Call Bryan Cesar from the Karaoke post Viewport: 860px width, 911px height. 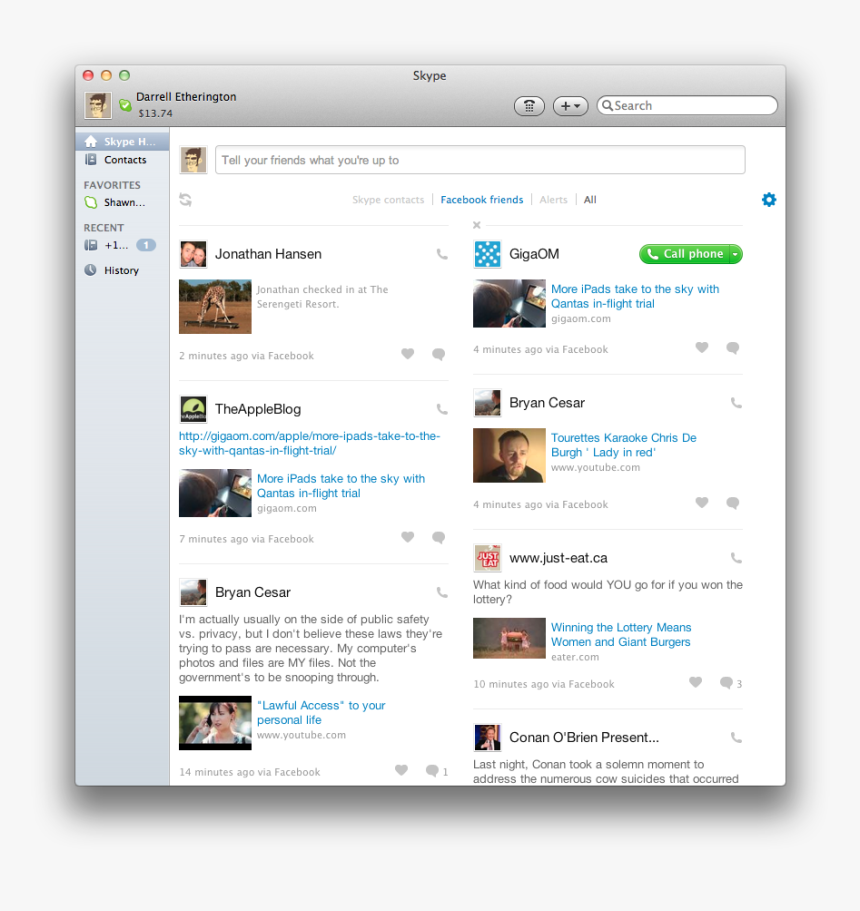[736, 403]
